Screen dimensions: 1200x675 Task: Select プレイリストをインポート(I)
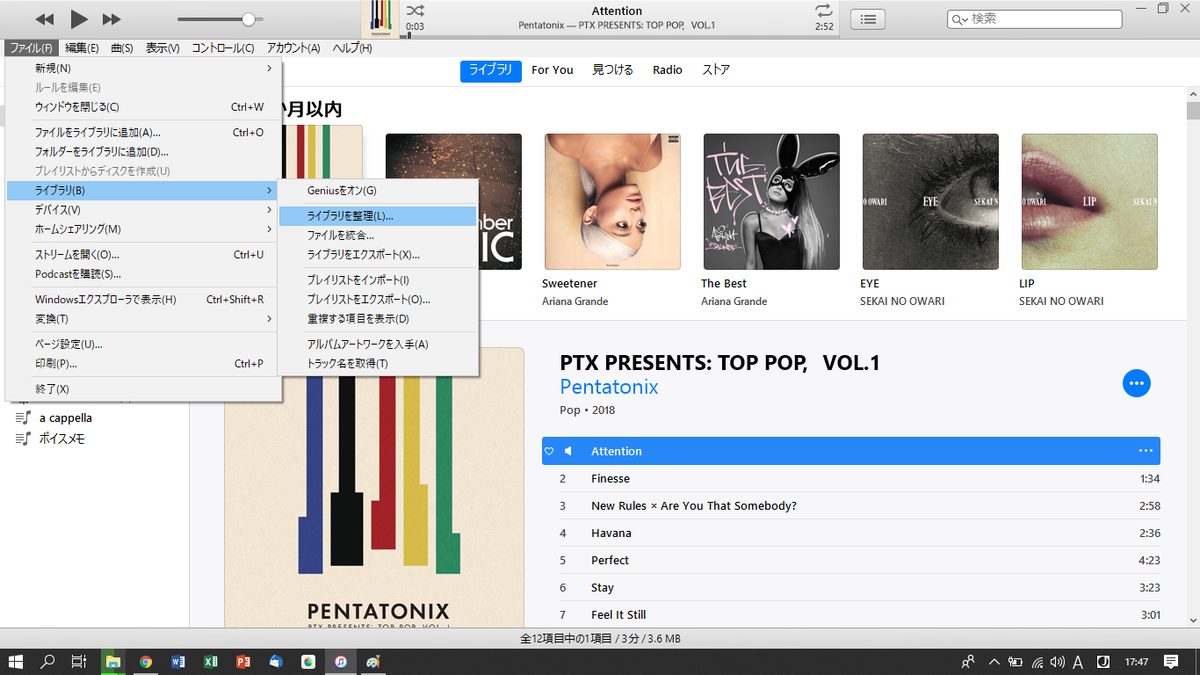coord(379,280)
